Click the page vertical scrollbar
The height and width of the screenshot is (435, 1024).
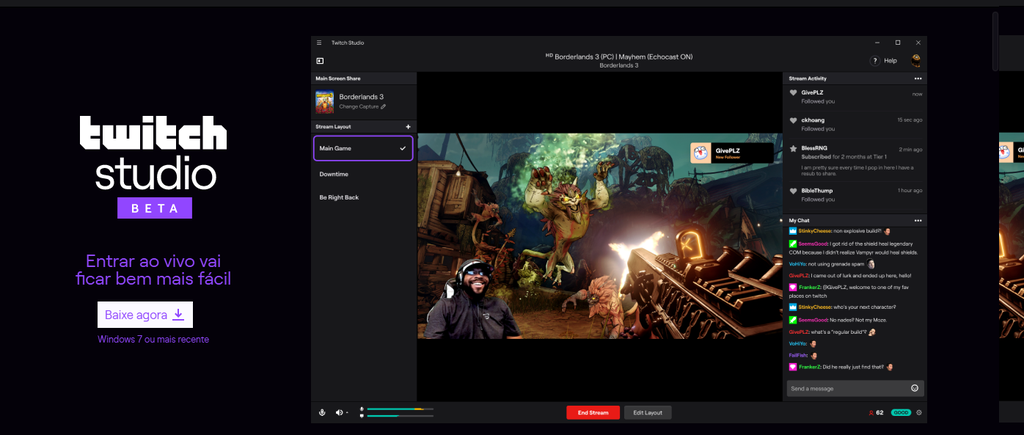[995, 41]
